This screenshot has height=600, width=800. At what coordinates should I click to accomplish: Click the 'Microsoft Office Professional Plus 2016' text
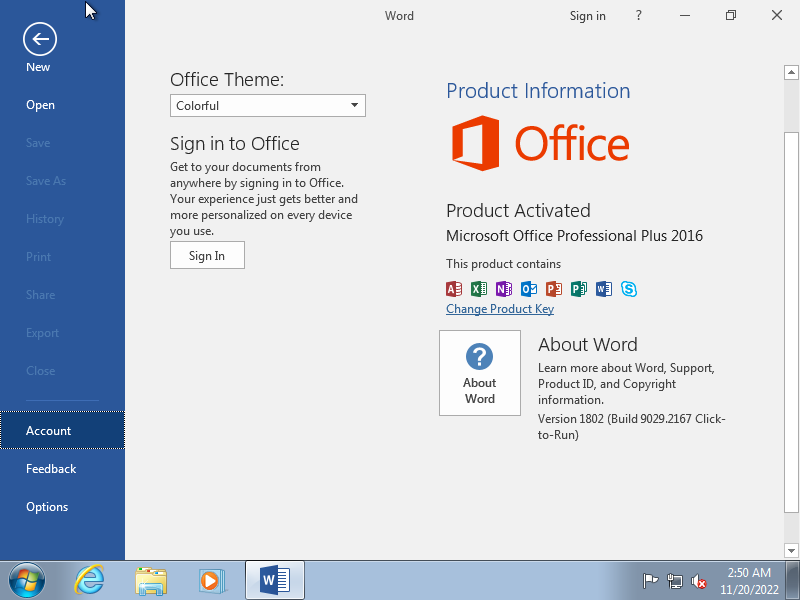point(574,236)
